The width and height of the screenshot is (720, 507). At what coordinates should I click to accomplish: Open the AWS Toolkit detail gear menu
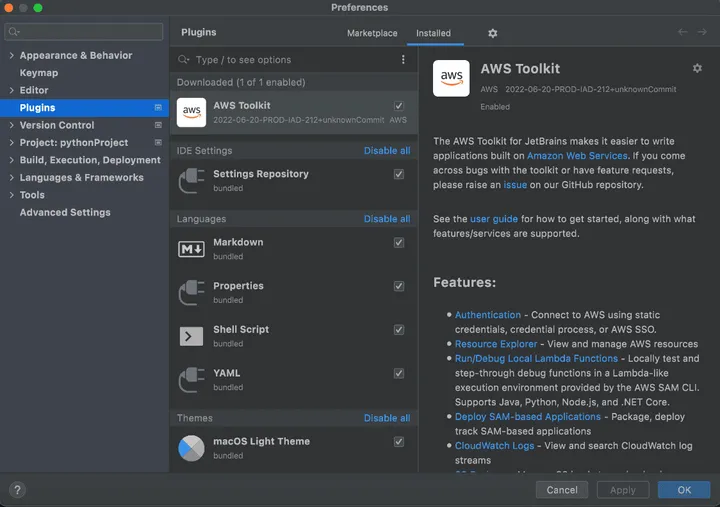pos(697,68)
